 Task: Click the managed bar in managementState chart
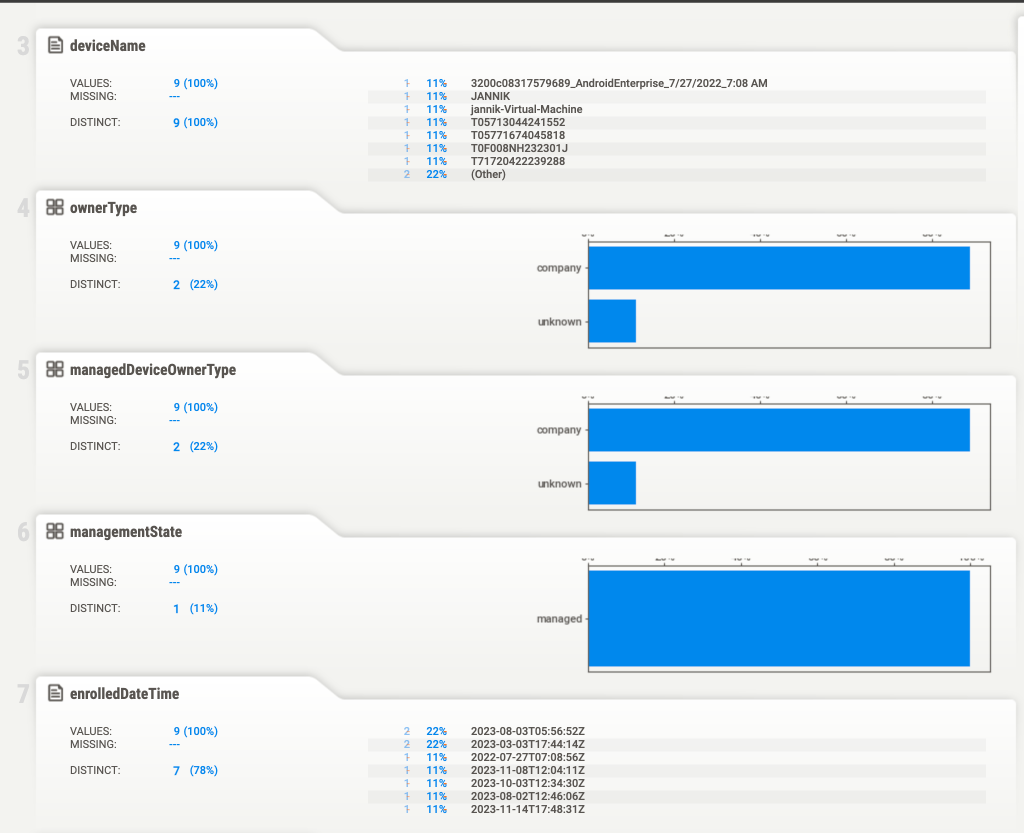click(778, 618)
